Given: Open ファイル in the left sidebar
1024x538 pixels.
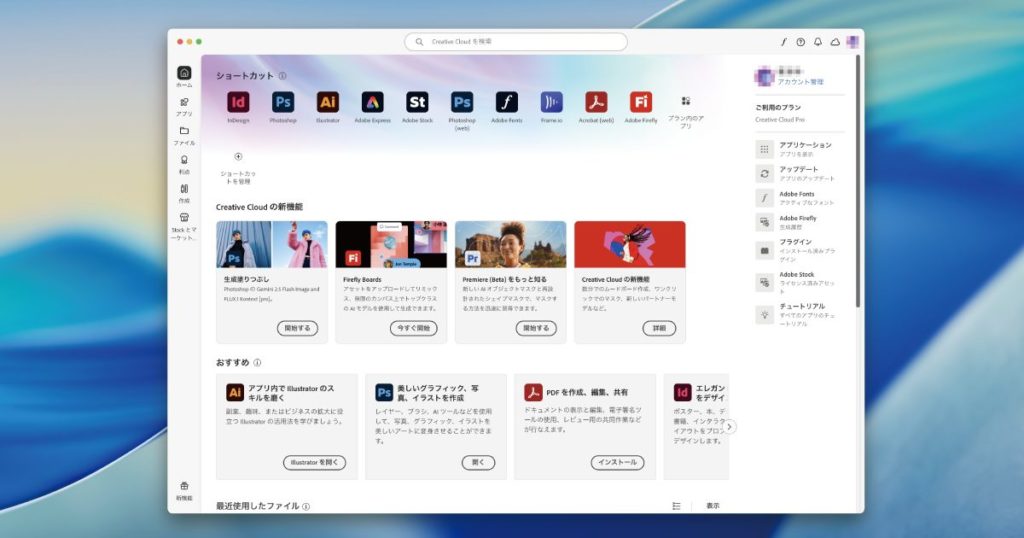Looking at the screenshot, I should click(184, 135).
